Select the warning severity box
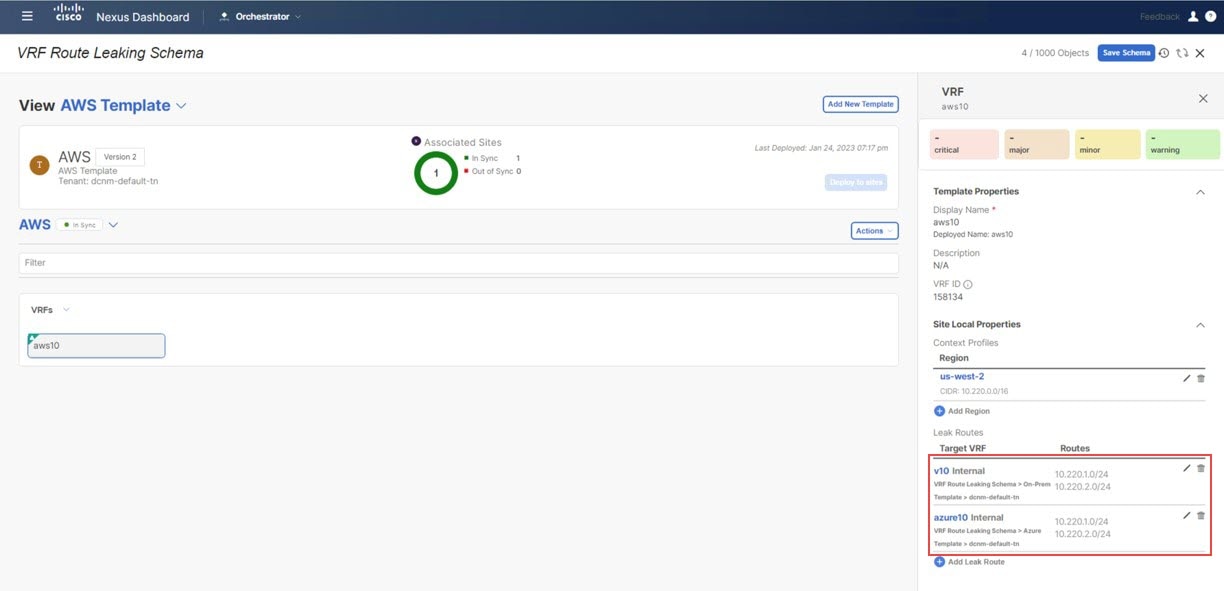The width and height of the screenshot is (1224, 591). tap(1182, 144)
